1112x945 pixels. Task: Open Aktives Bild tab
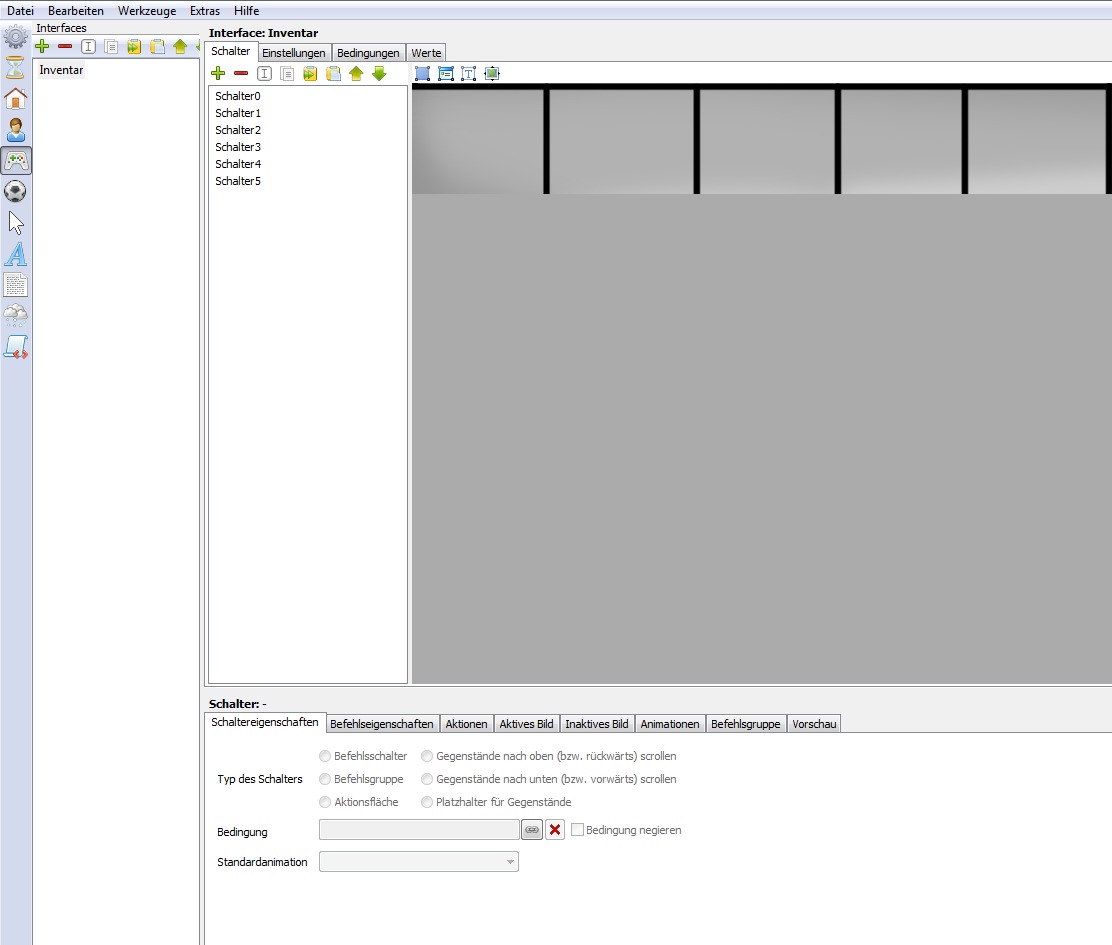pos(526,724)
